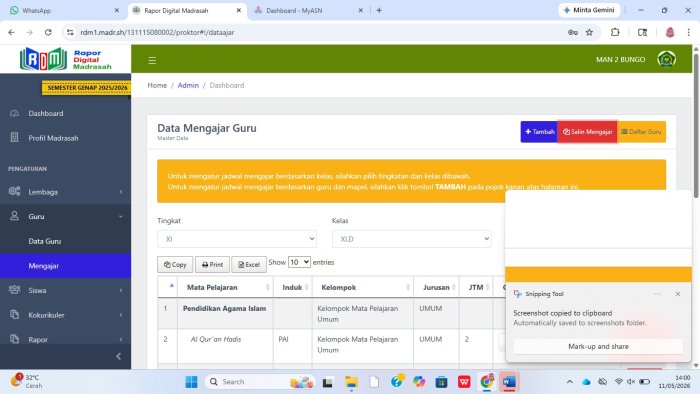
Task: Select the Mengajar submenu item
Action: [66, 265]
